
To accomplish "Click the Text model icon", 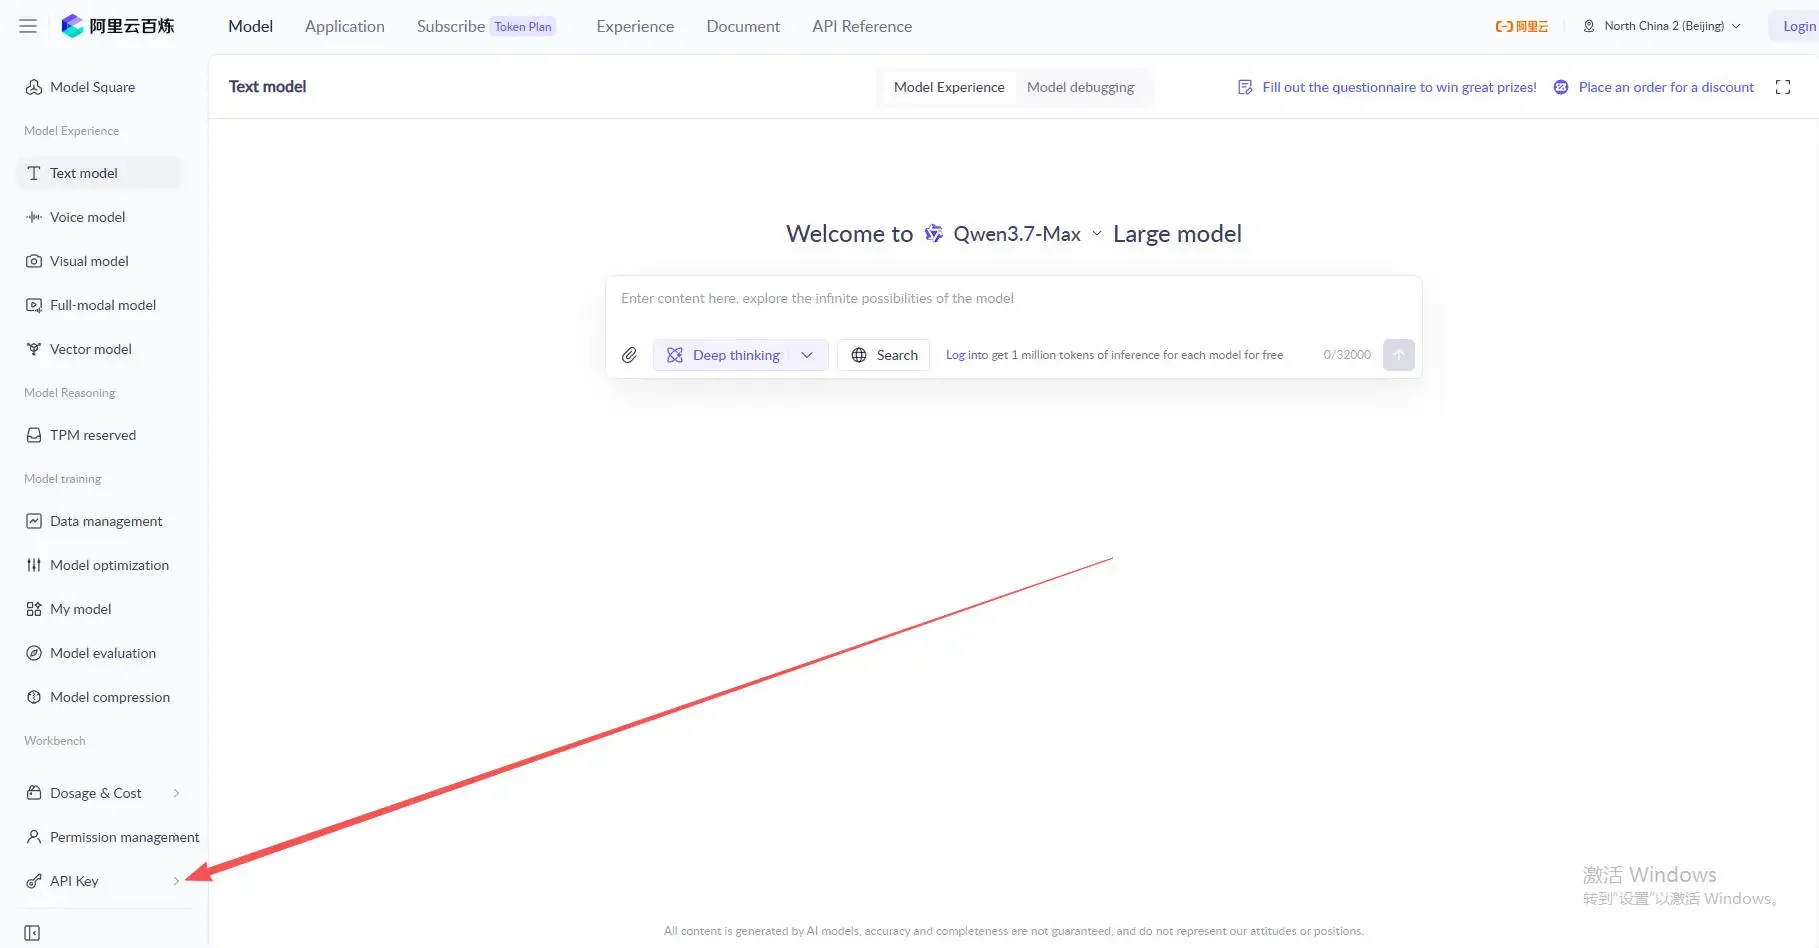I will pyautogui.click(x=34, y=173).
